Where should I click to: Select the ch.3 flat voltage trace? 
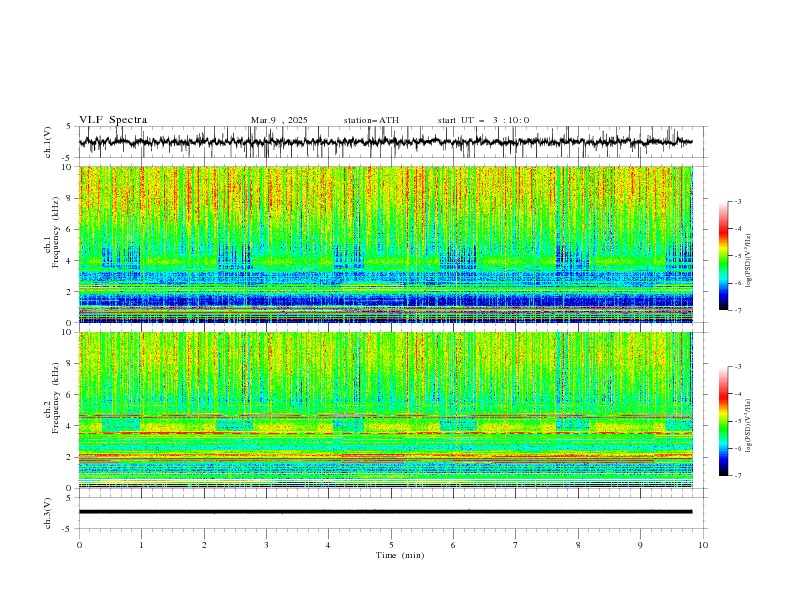385,512
